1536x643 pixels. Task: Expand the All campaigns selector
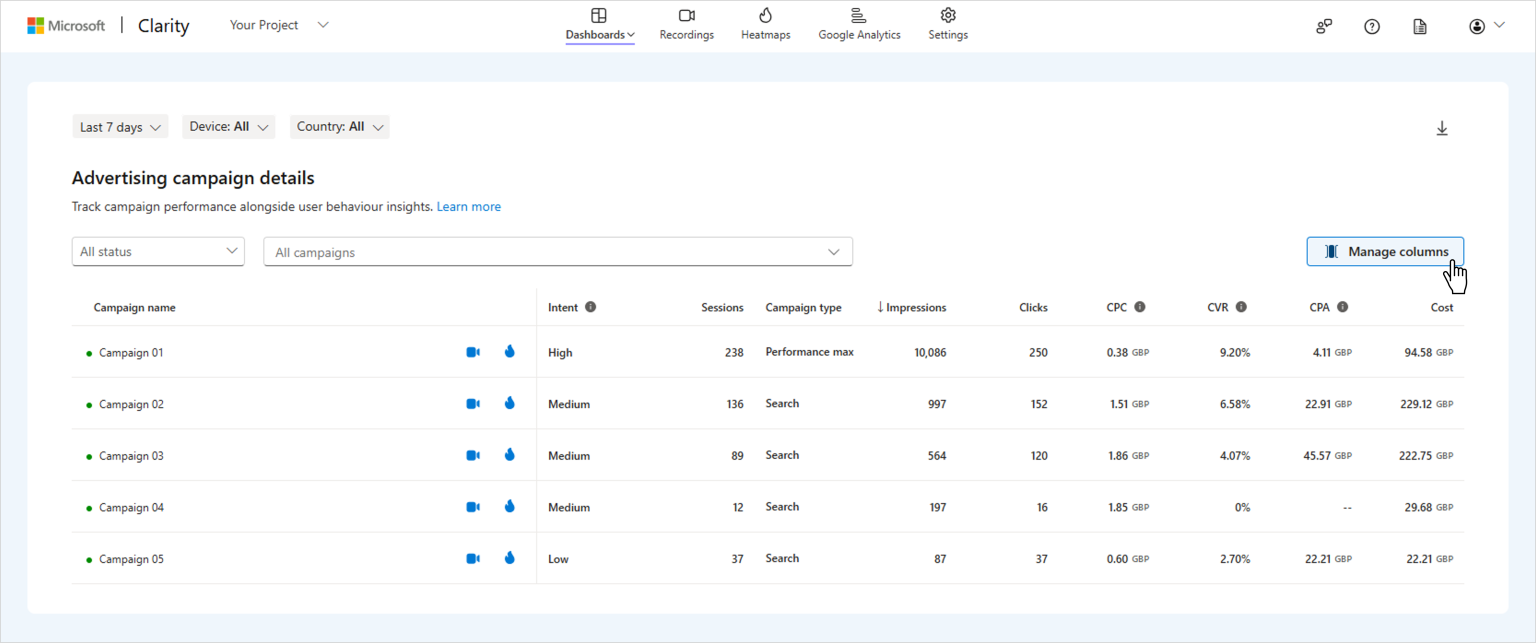(557, 251)
